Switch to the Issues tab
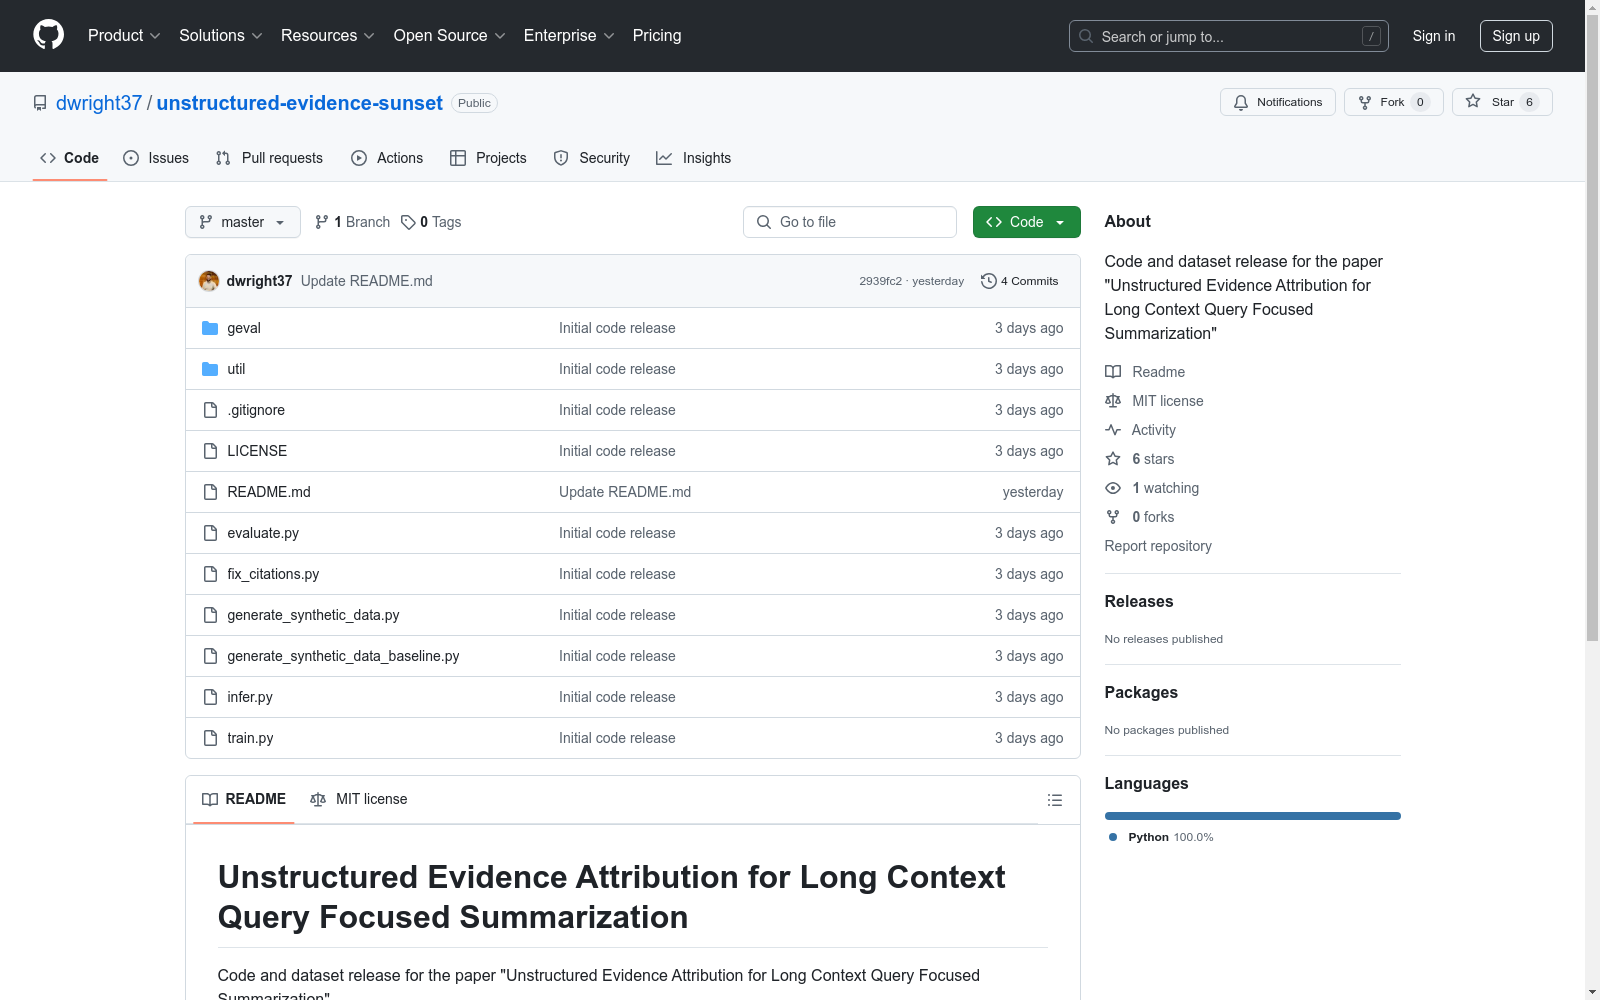 coord(156,158)
